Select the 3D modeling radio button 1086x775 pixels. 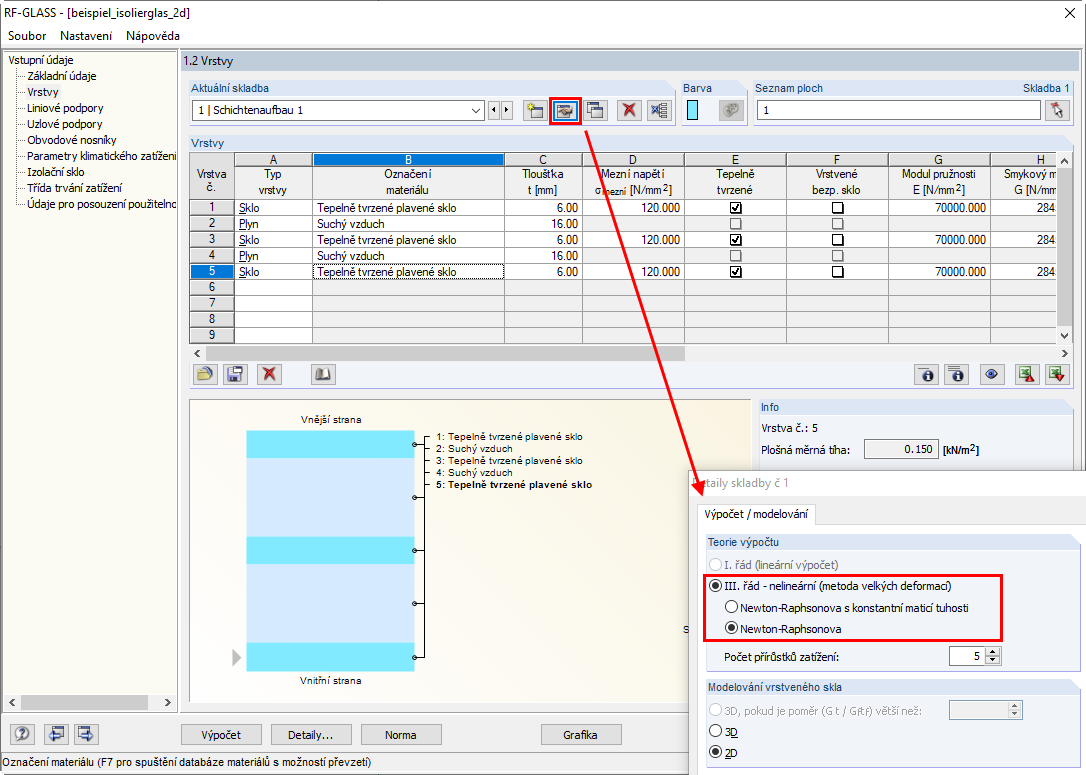pyautogui.click(x=715, y=731)
